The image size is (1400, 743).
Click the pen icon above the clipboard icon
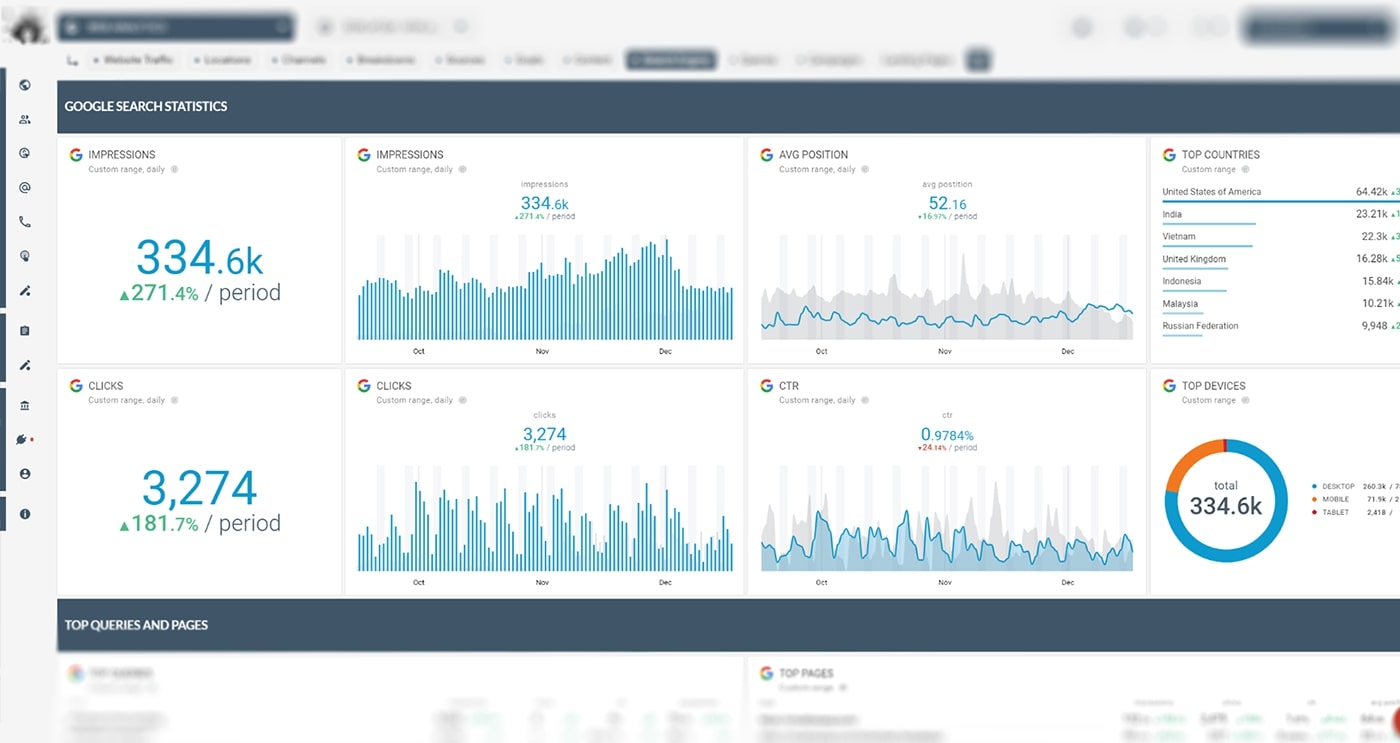25,291
